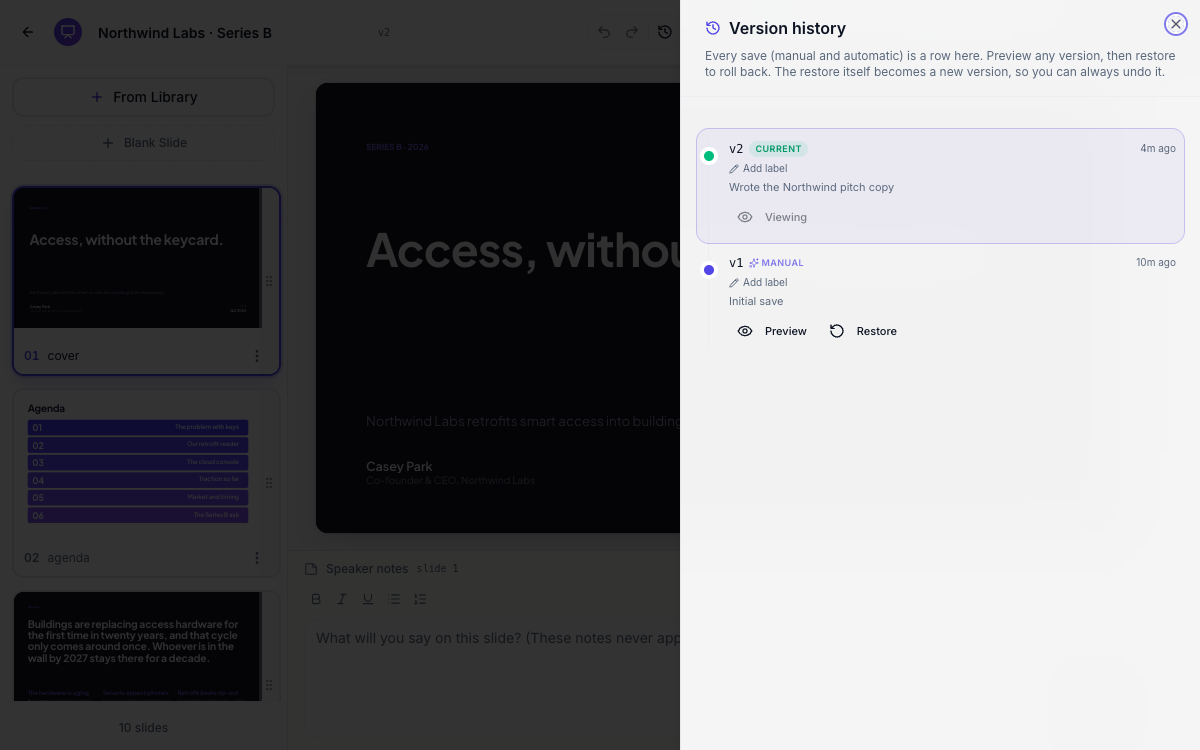This screenshot has width=1200, height=750.
Task: Click the undo arrow in top toolbar
Action: (604, 32)
